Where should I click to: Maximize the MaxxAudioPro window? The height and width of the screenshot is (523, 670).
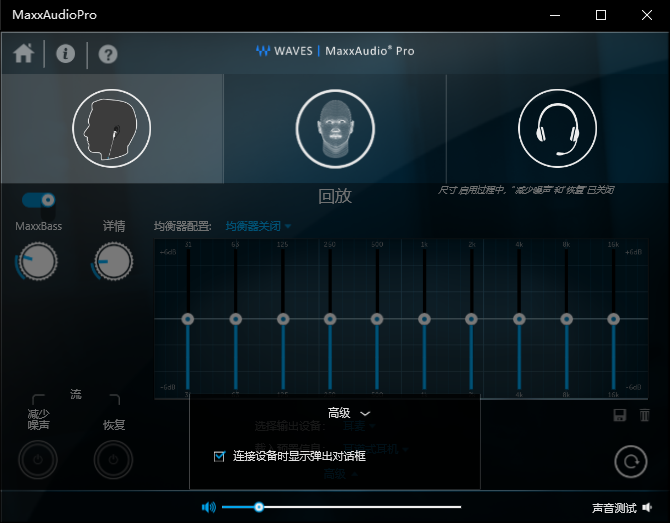pyautogui.click(x=601, y=15)
